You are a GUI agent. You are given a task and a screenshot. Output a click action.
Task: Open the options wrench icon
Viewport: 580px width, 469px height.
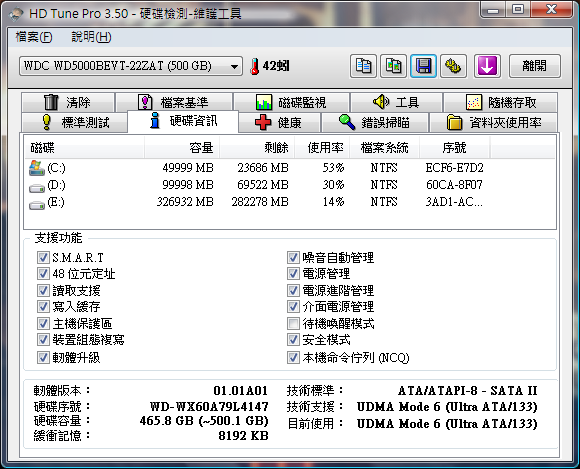tap(453, 66)
